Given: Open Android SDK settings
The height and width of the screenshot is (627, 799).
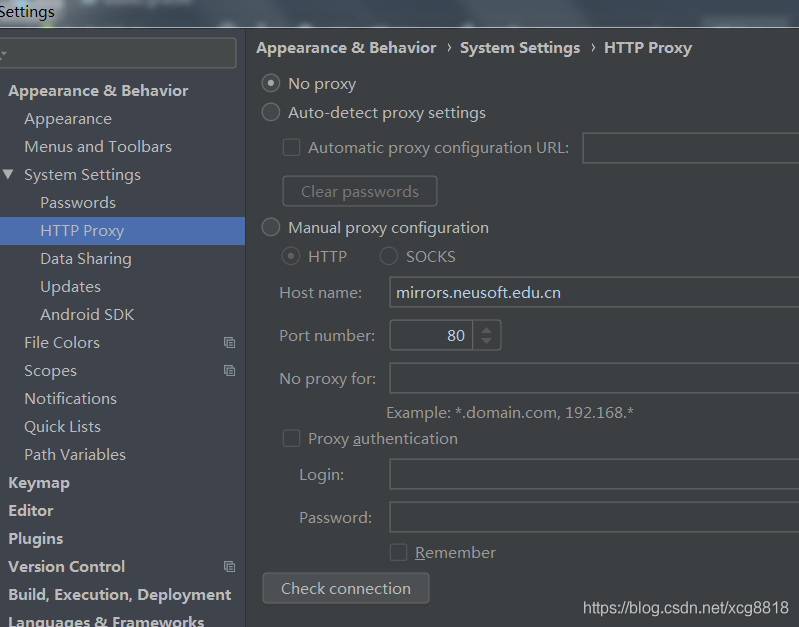Looking at the screenshot, I should click(87, 315).
